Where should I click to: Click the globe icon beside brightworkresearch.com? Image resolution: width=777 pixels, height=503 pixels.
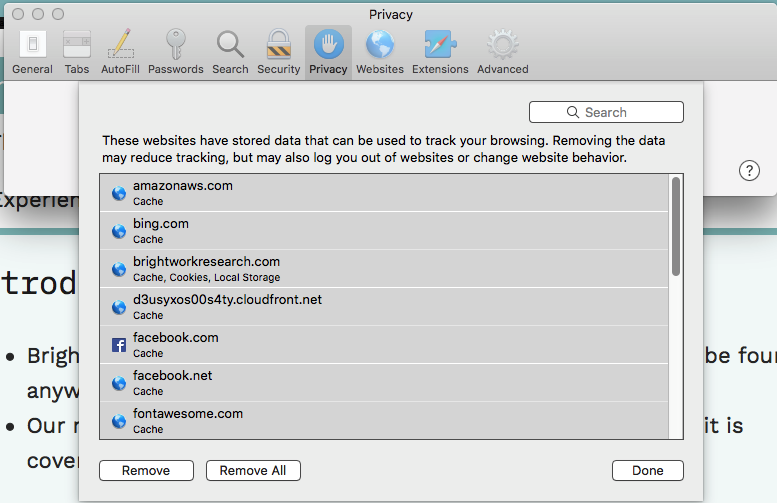tap(119, 269)
